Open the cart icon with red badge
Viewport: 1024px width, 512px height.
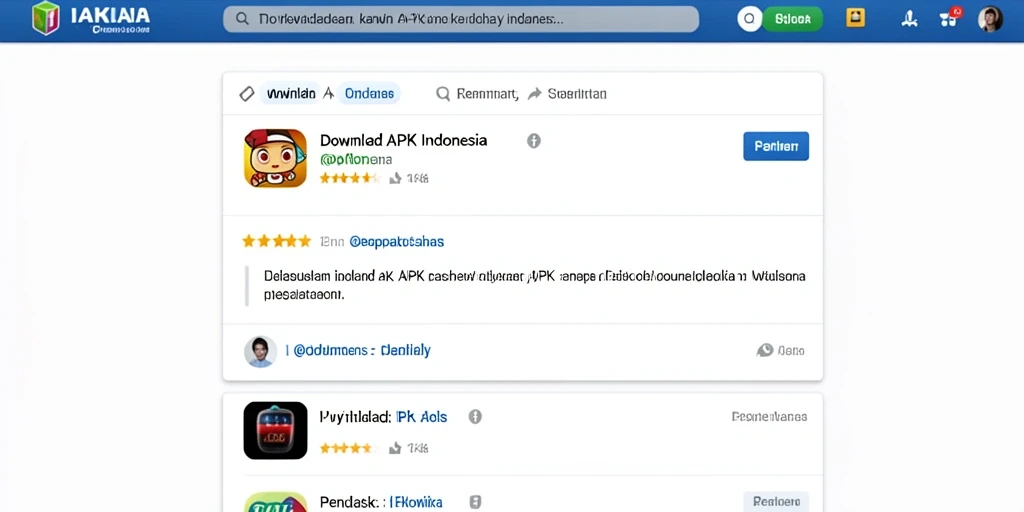click(950, 18)
